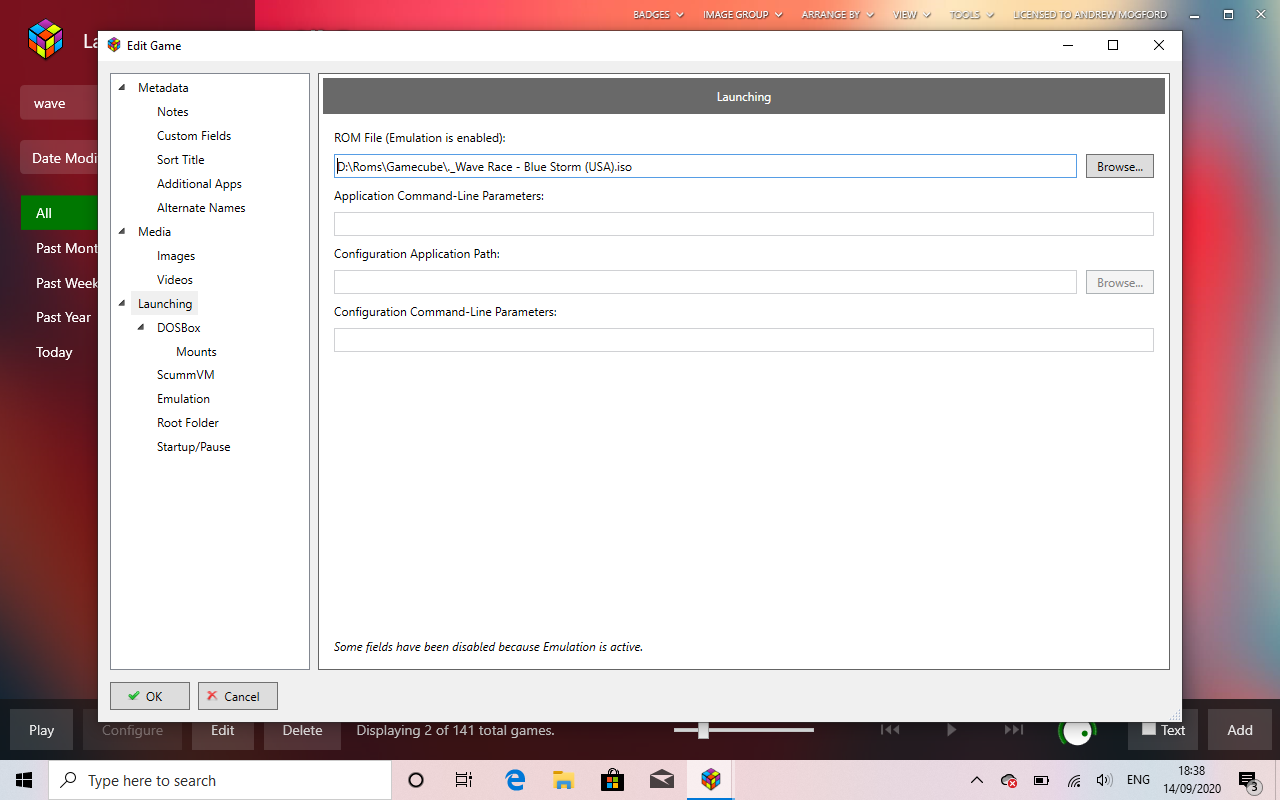
Task: Select Notes in the tree
Action: pyautogui.click(x=172, y=112)
